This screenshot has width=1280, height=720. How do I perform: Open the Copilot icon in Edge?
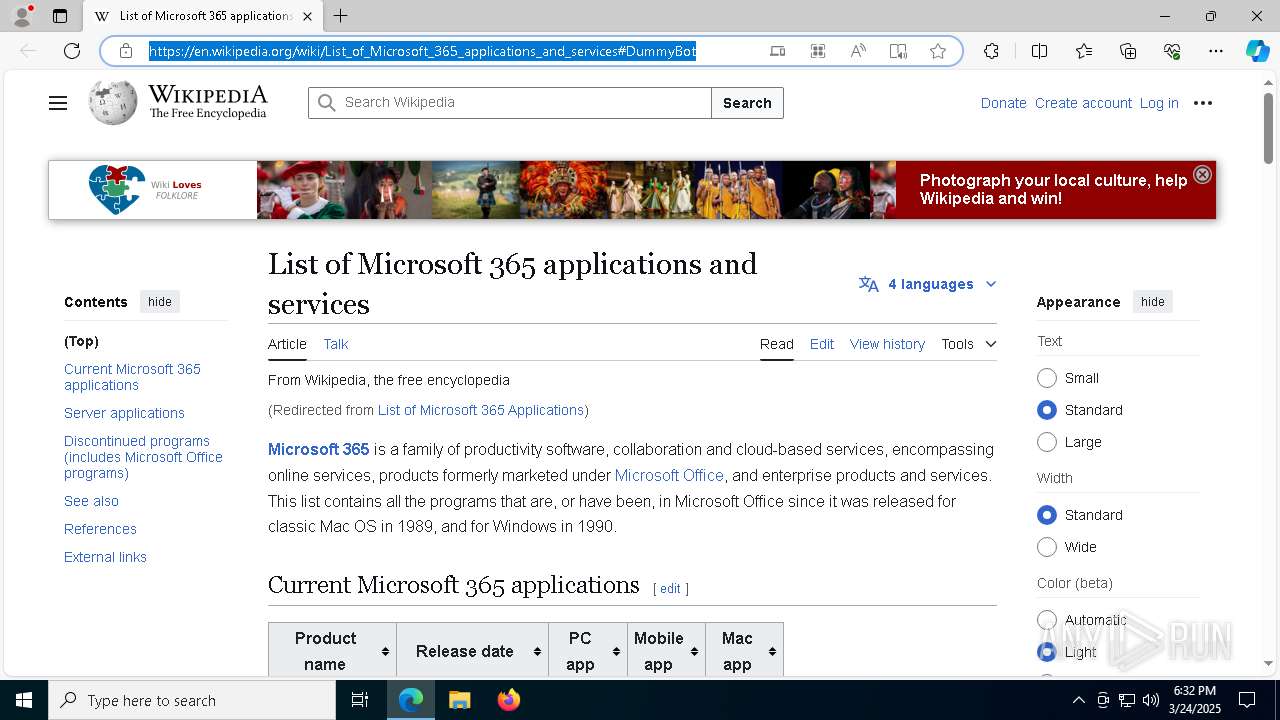click(x=1257, y=51)
